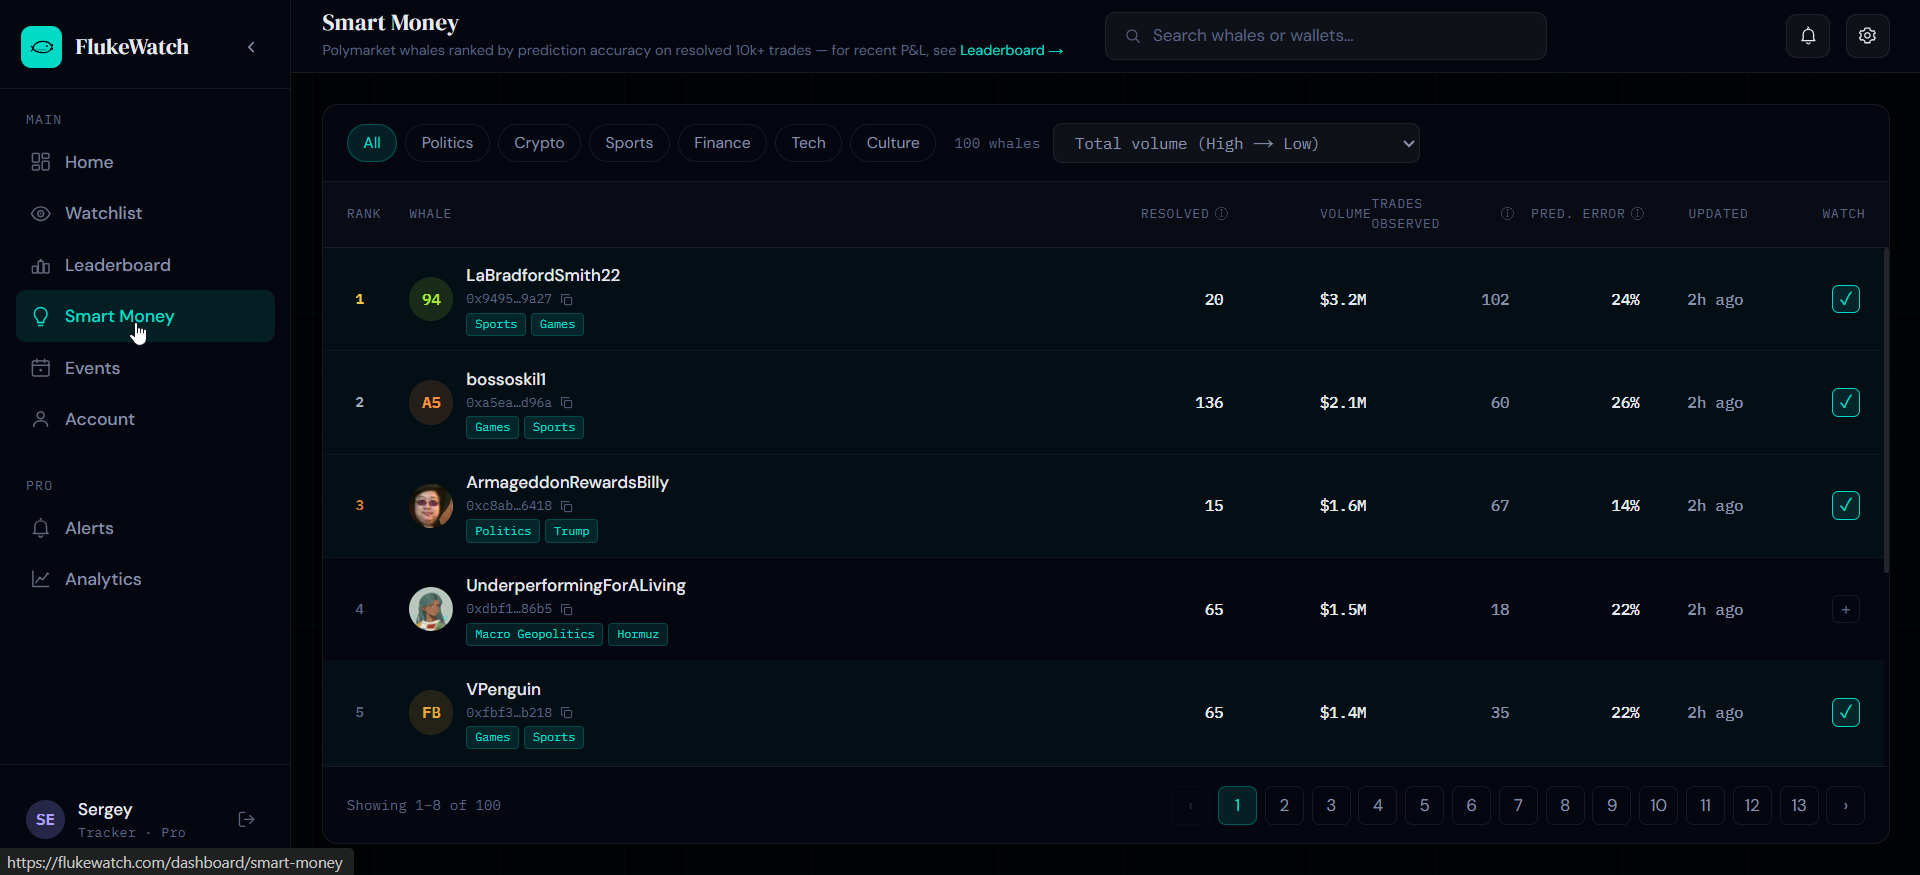Click the current page 1 button
1920x875 pixels.
(x=1237, y=805)
